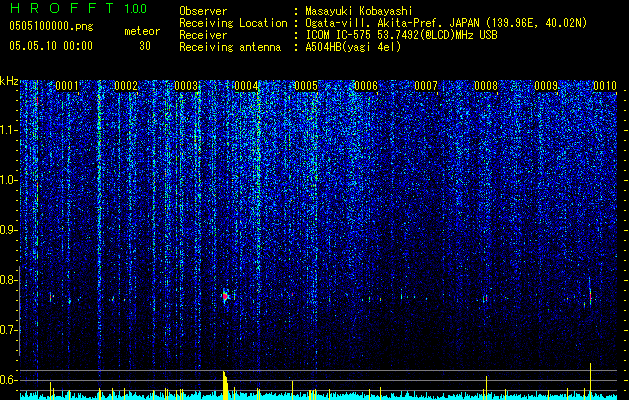Click the 'meteor' label
629x400 pixels.
142,31
